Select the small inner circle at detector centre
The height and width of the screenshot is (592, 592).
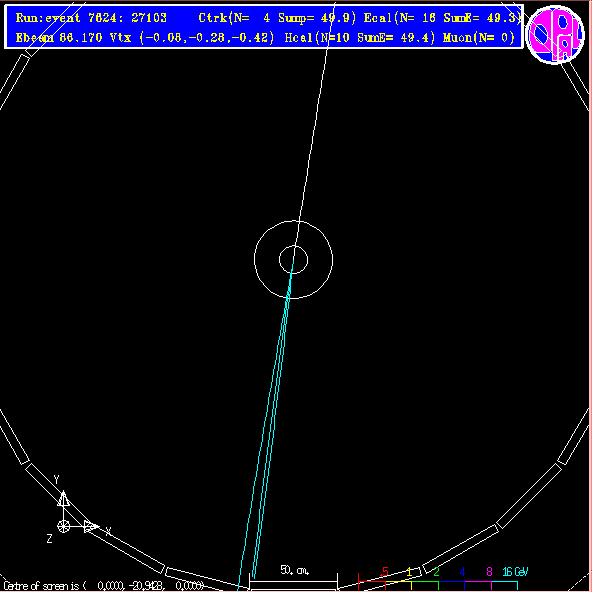click(293, 260)
